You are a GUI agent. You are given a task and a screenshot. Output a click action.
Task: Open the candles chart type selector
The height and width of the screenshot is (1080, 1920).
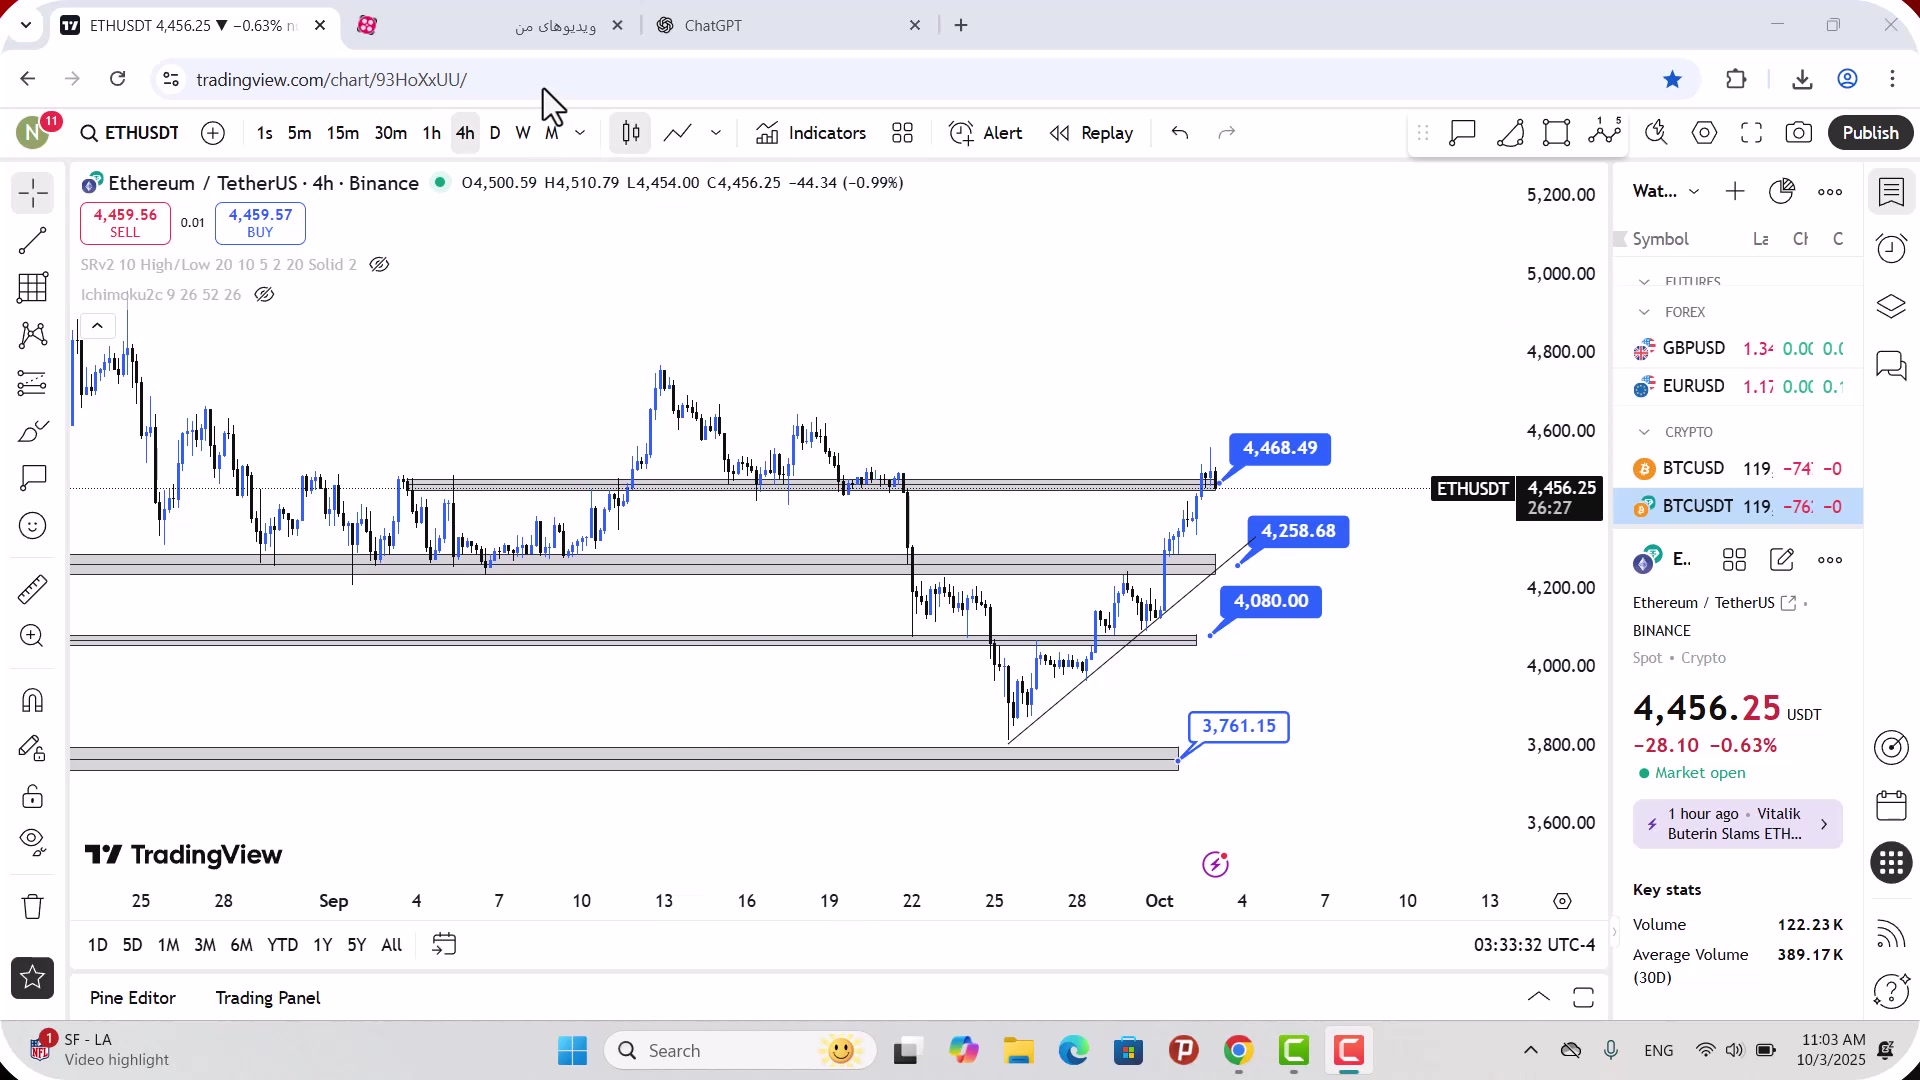point(630,133)
